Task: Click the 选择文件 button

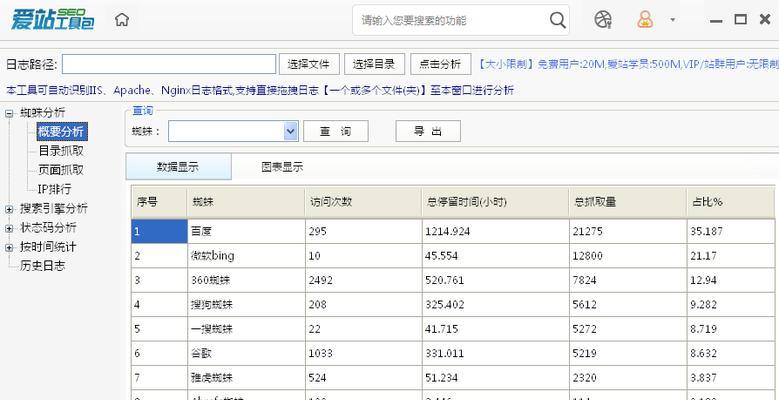Action: coord(309,64)
